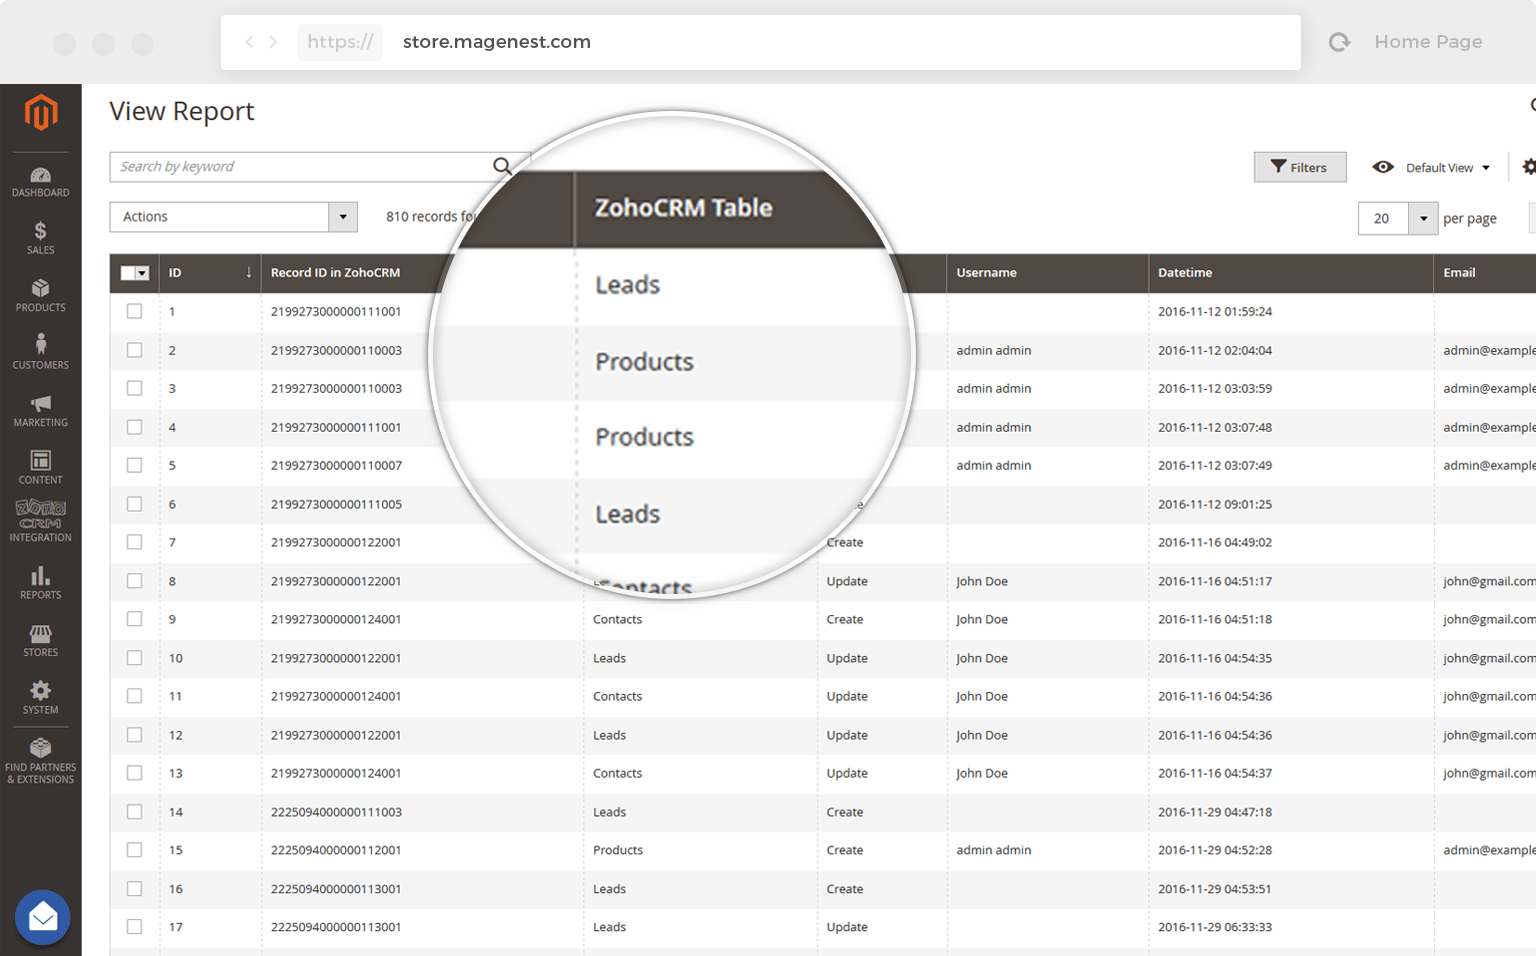
Task: Click the browser forward arrow
Action: (273, 42)
